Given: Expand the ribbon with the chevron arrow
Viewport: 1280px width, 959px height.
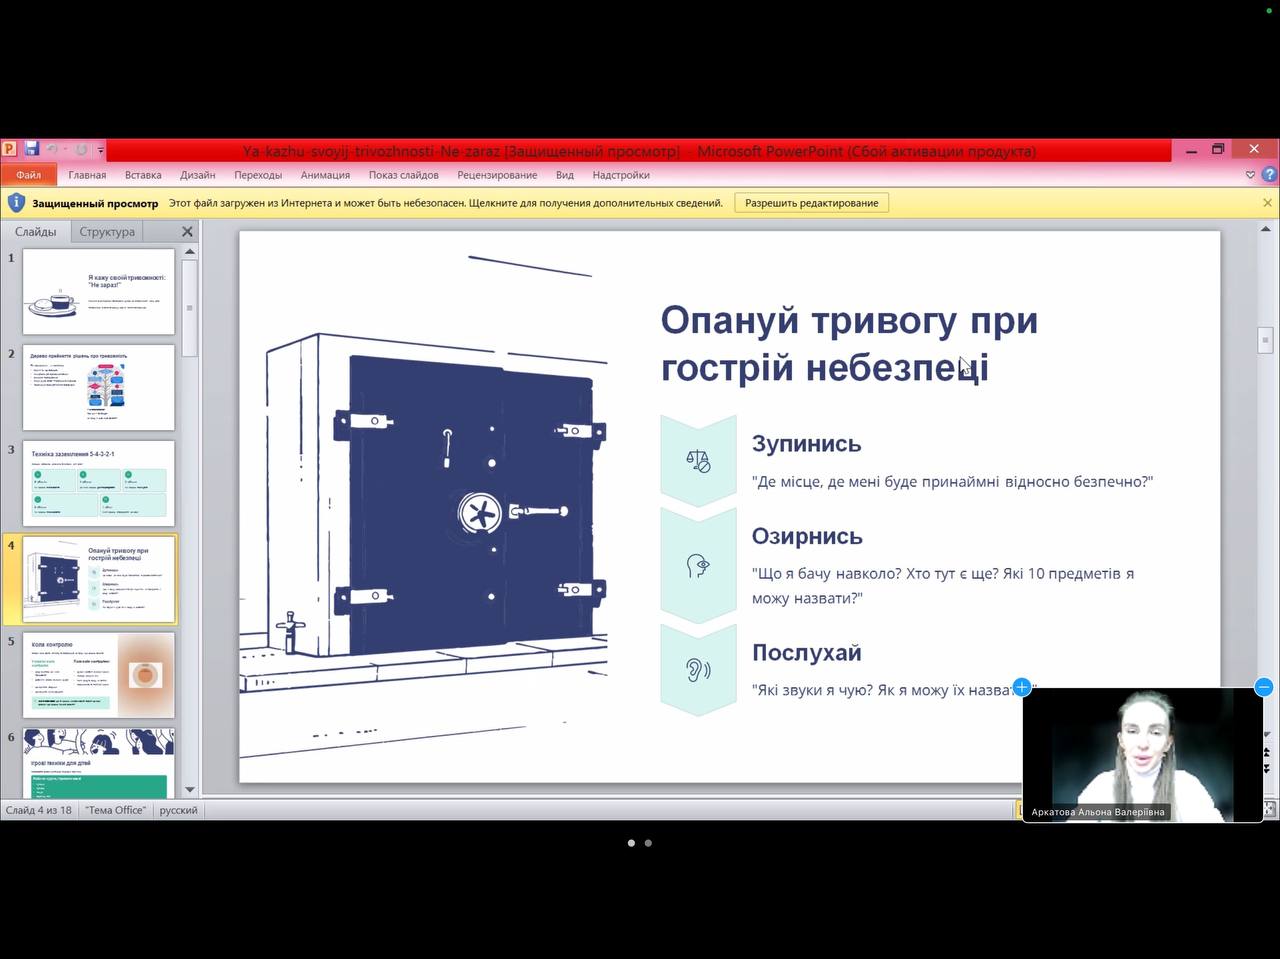Looking at the screenshot, I should click(x=1250, y=175).
